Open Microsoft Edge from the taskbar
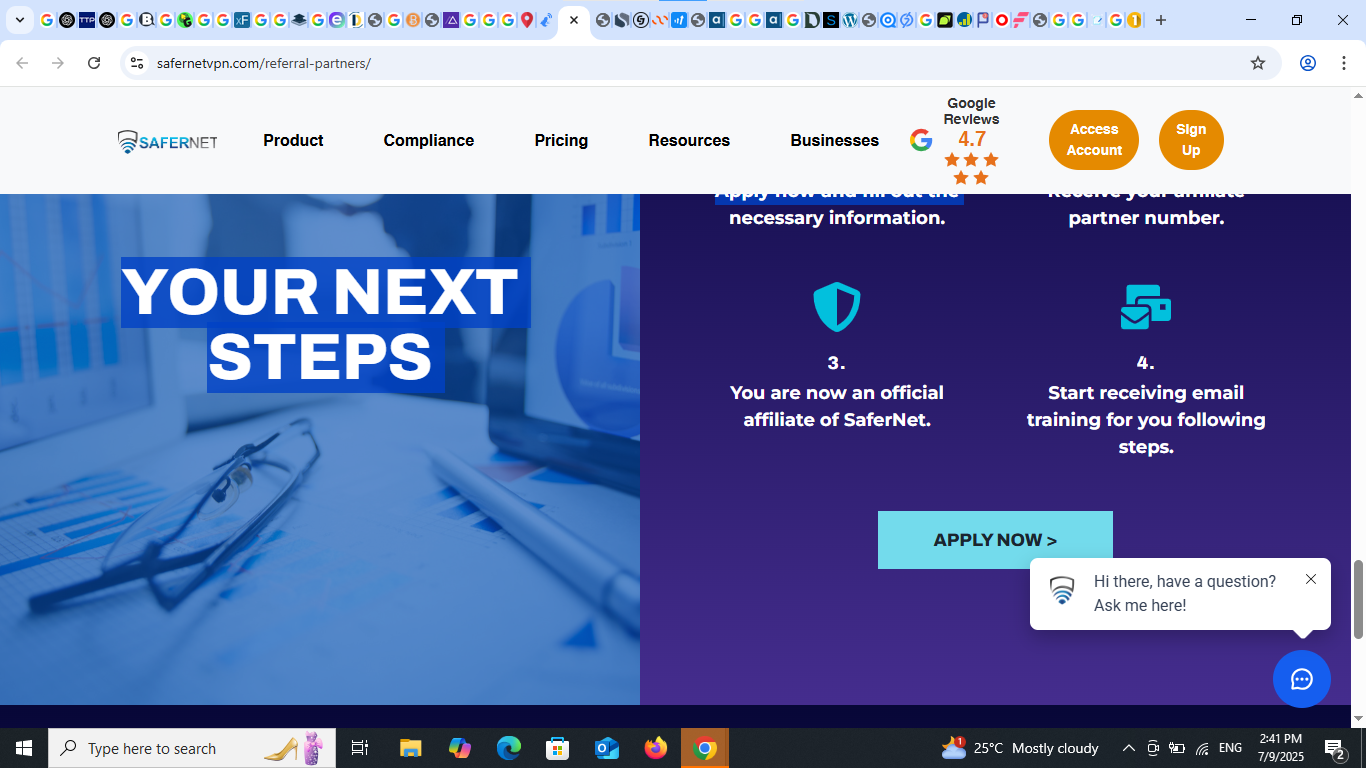The height and width of the screenshot is (768, 1366). point(509,748)
